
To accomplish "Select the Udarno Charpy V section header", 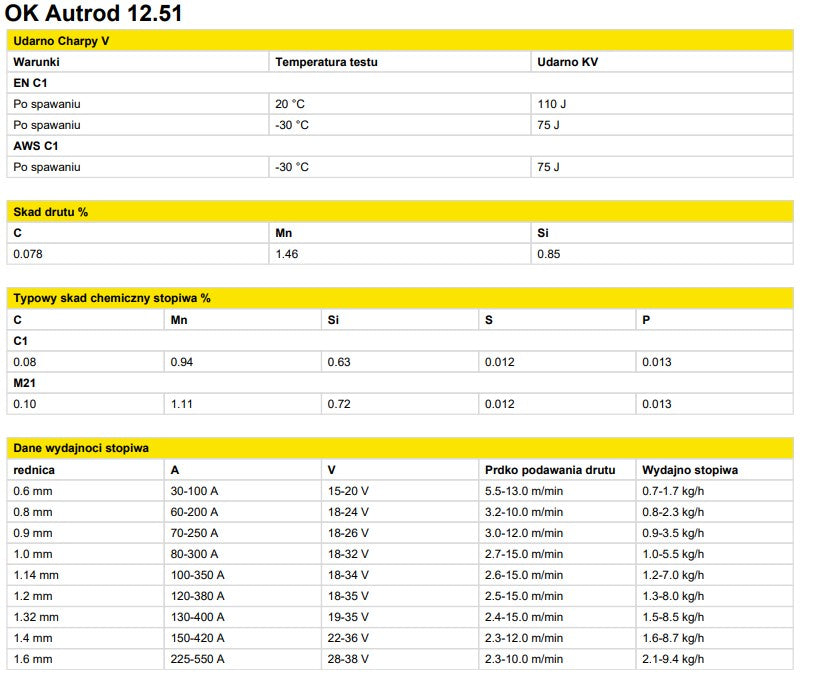I will (x=62, y=41).
